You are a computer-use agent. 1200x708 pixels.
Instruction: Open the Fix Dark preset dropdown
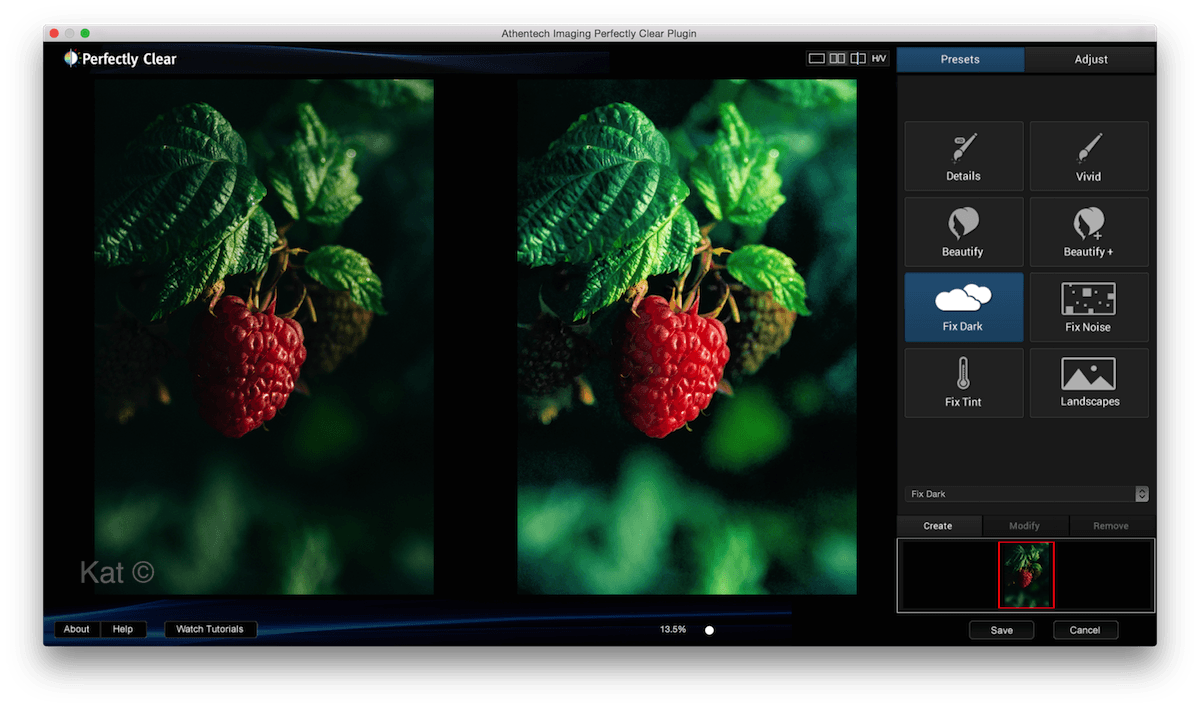[1027, 494]
